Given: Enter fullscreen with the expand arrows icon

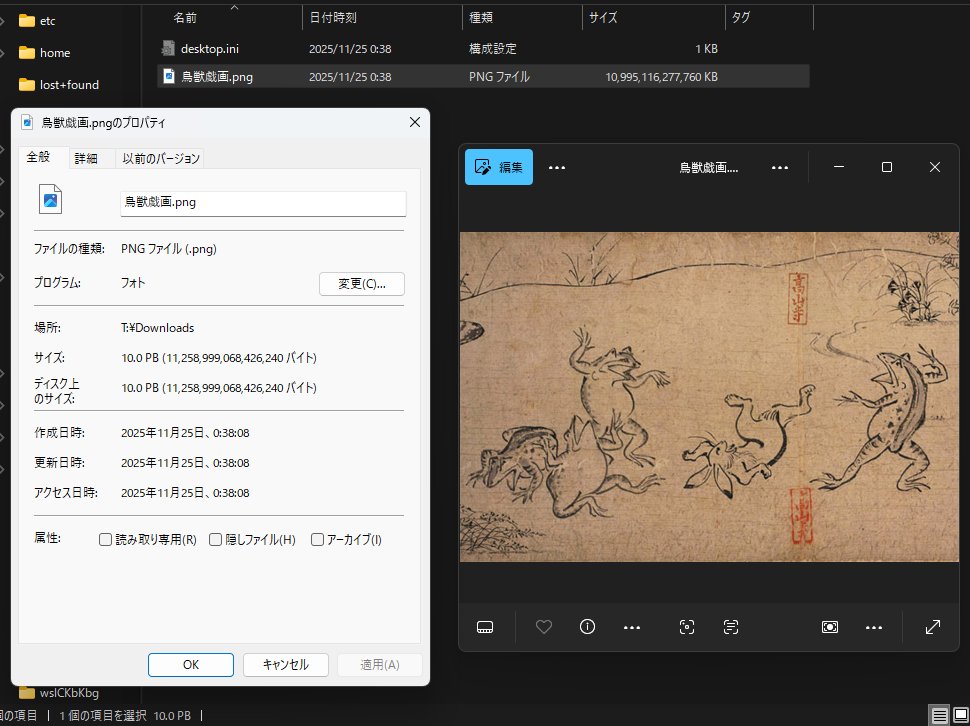Looking at the screenshot, I should [x=932, y=627].
